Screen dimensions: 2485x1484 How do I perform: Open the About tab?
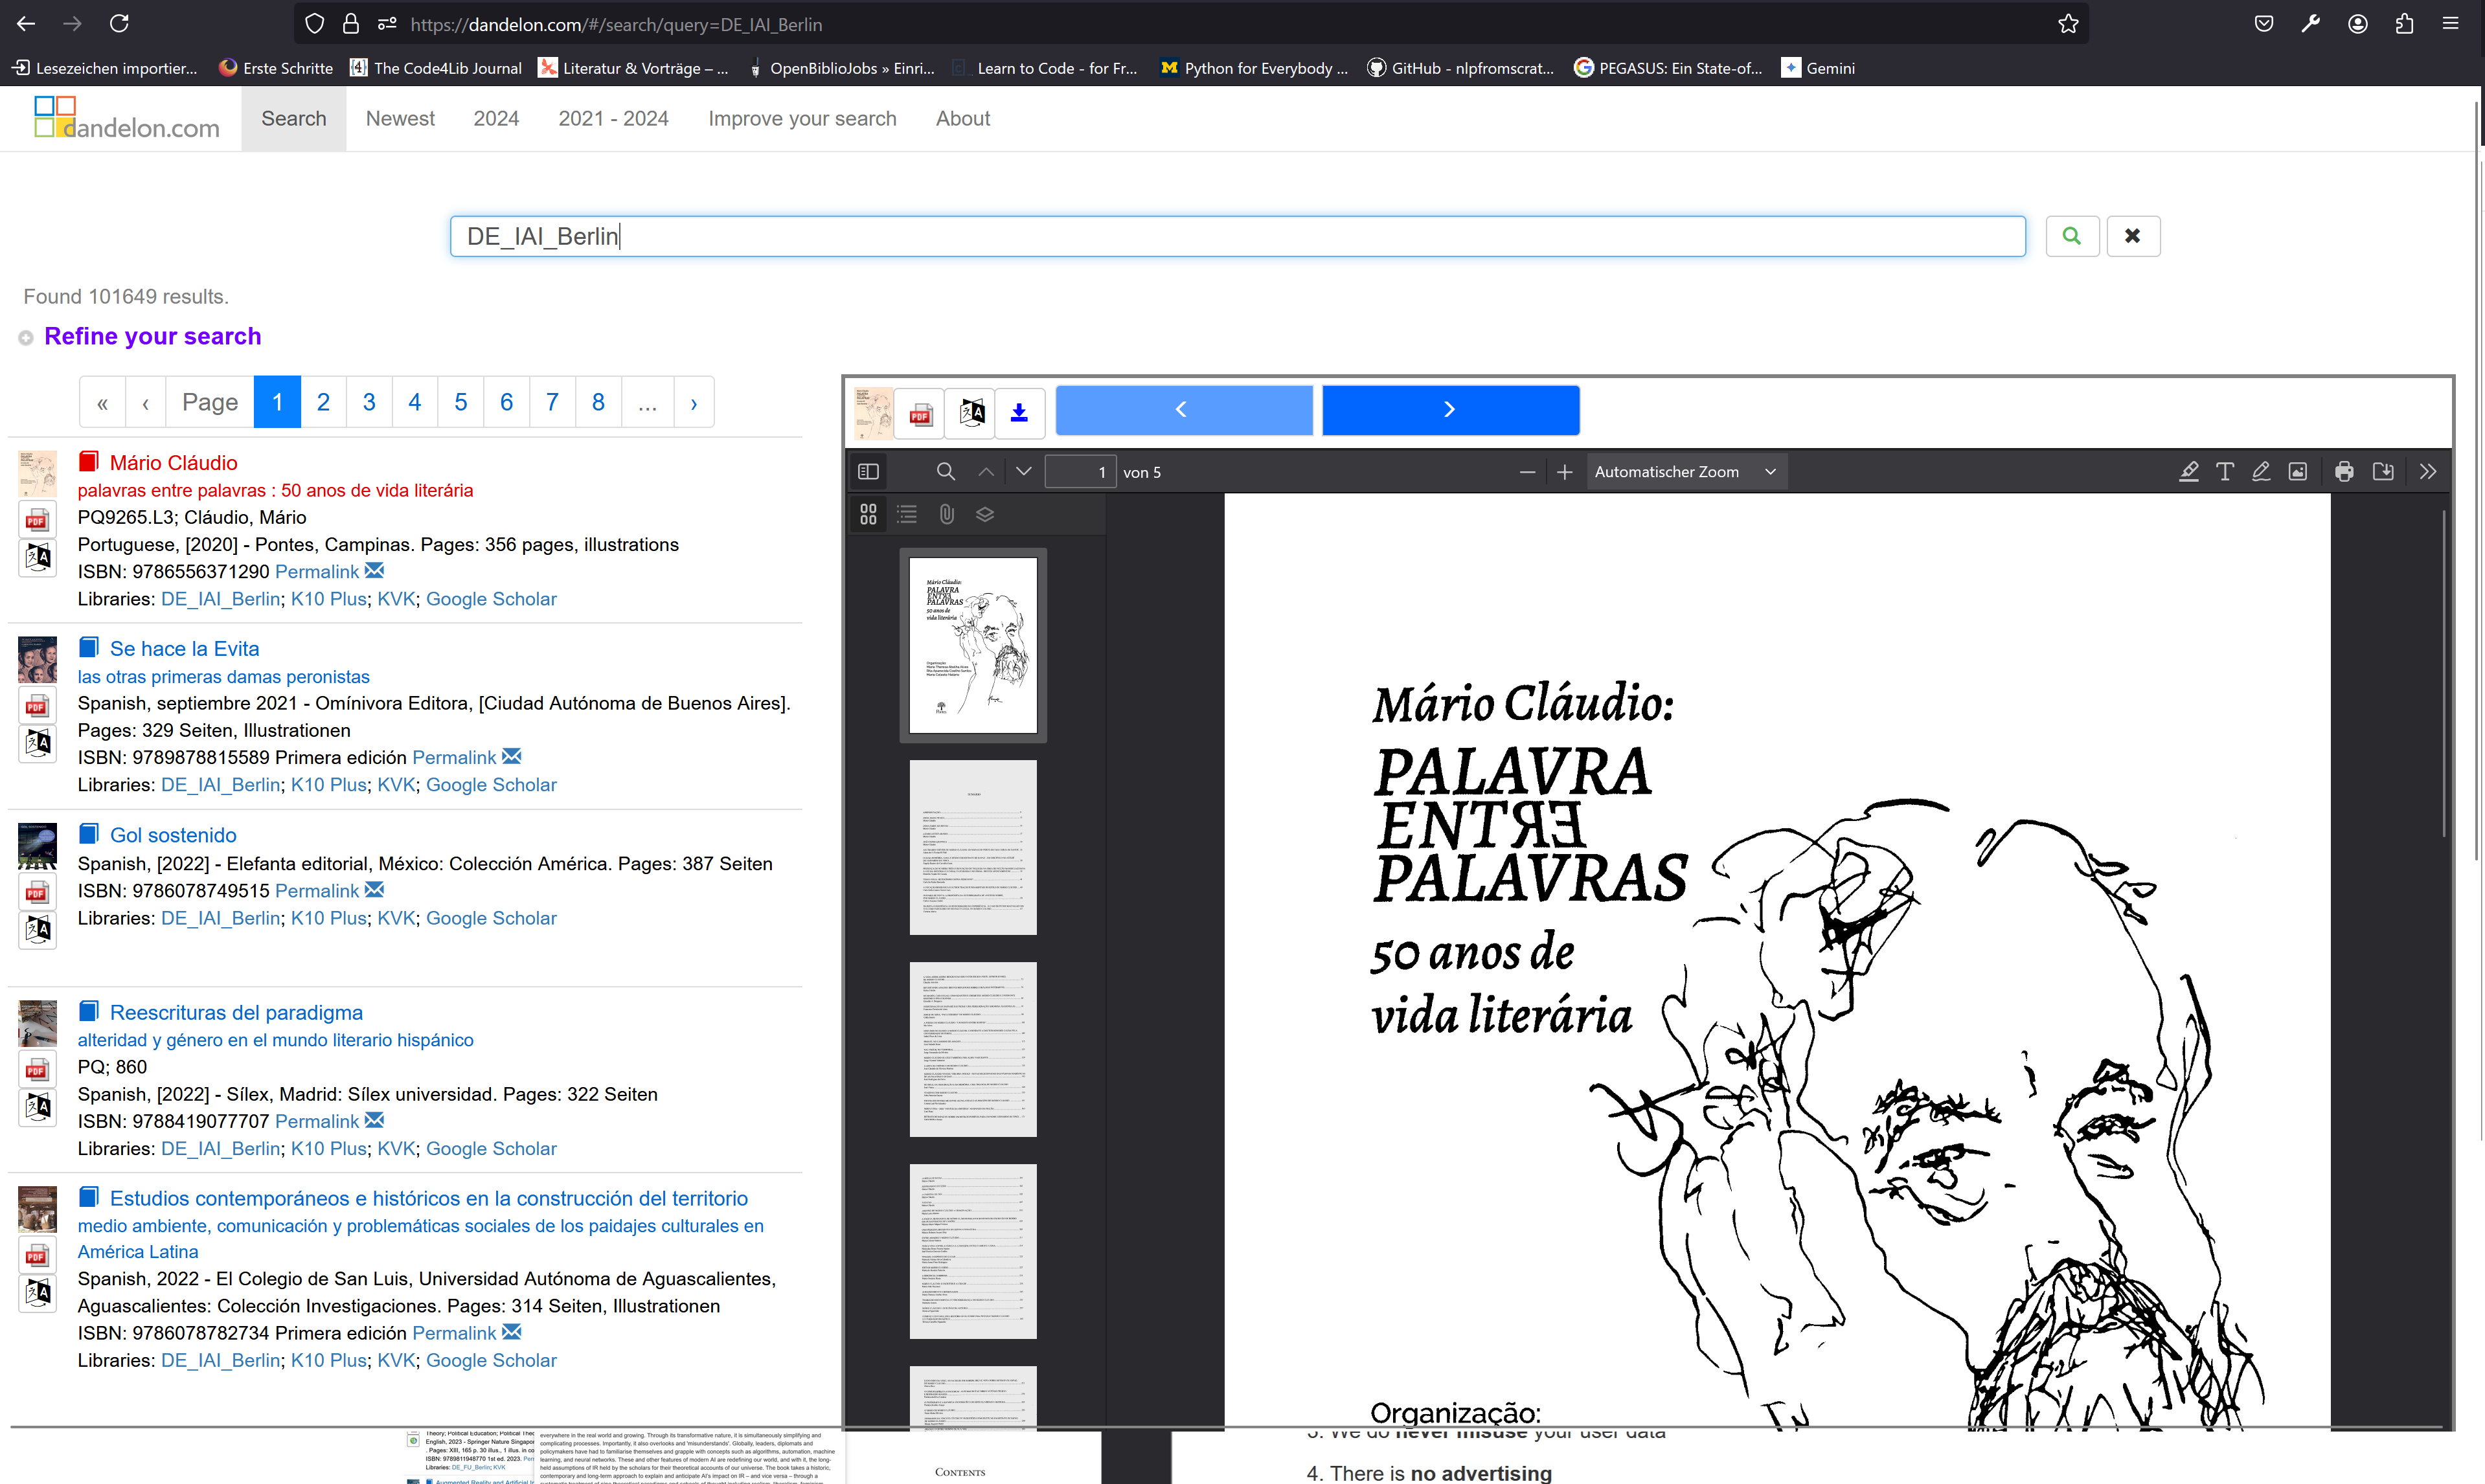(x=963, y=118)
